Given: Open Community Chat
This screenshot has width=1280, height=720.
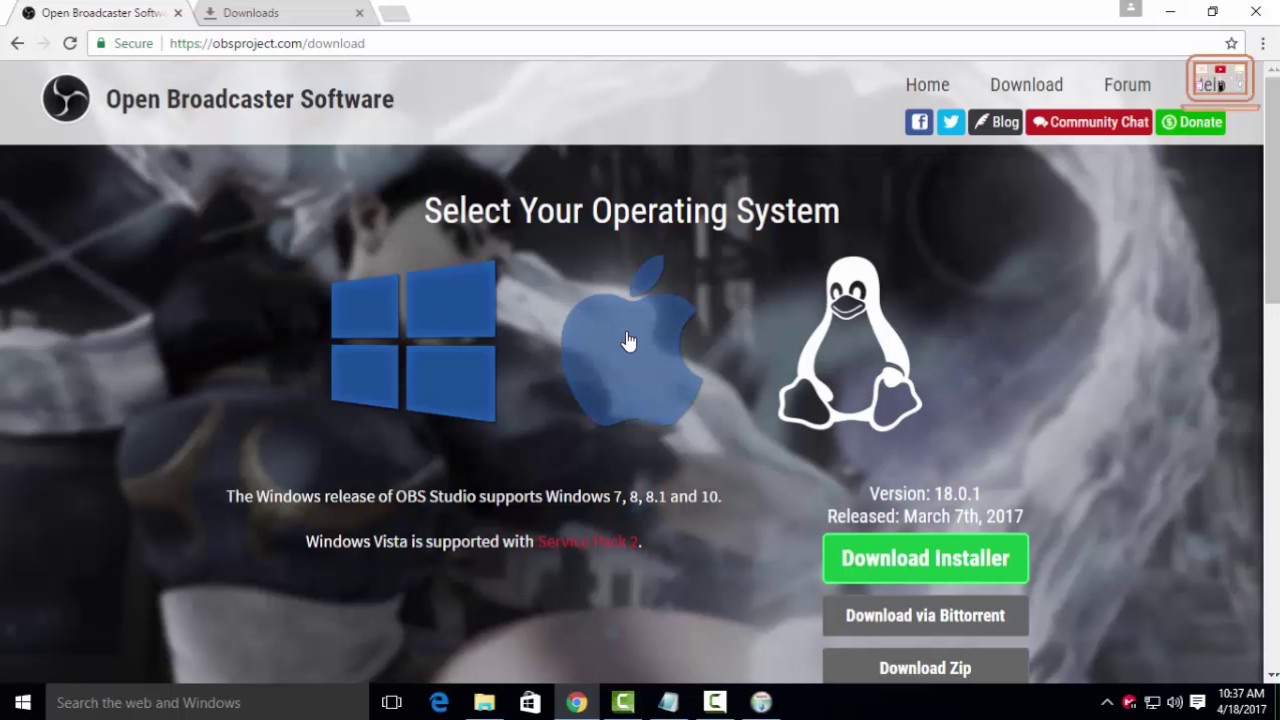Looking at the screenshot, I should click(1089, 122).
